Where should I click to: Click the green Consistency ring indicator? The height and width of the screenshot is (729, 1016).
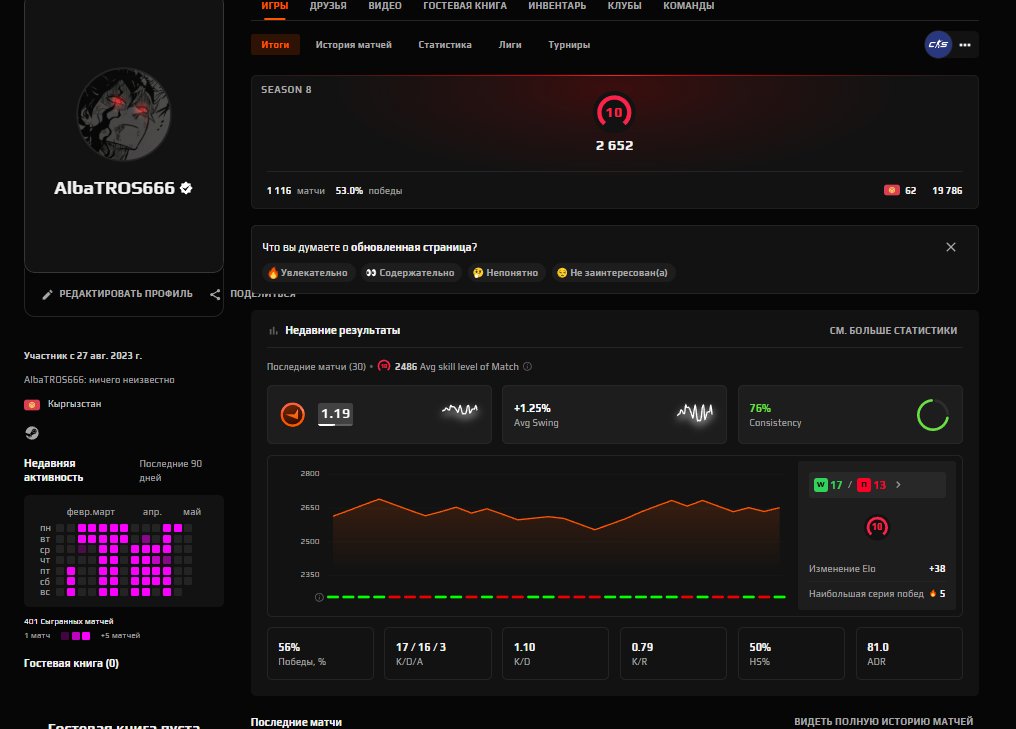(x=932, y=415)
